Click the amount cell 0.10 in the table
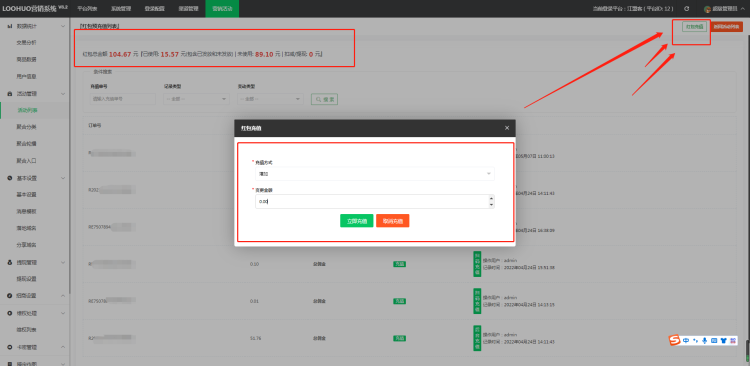 [x=254, y=264]
